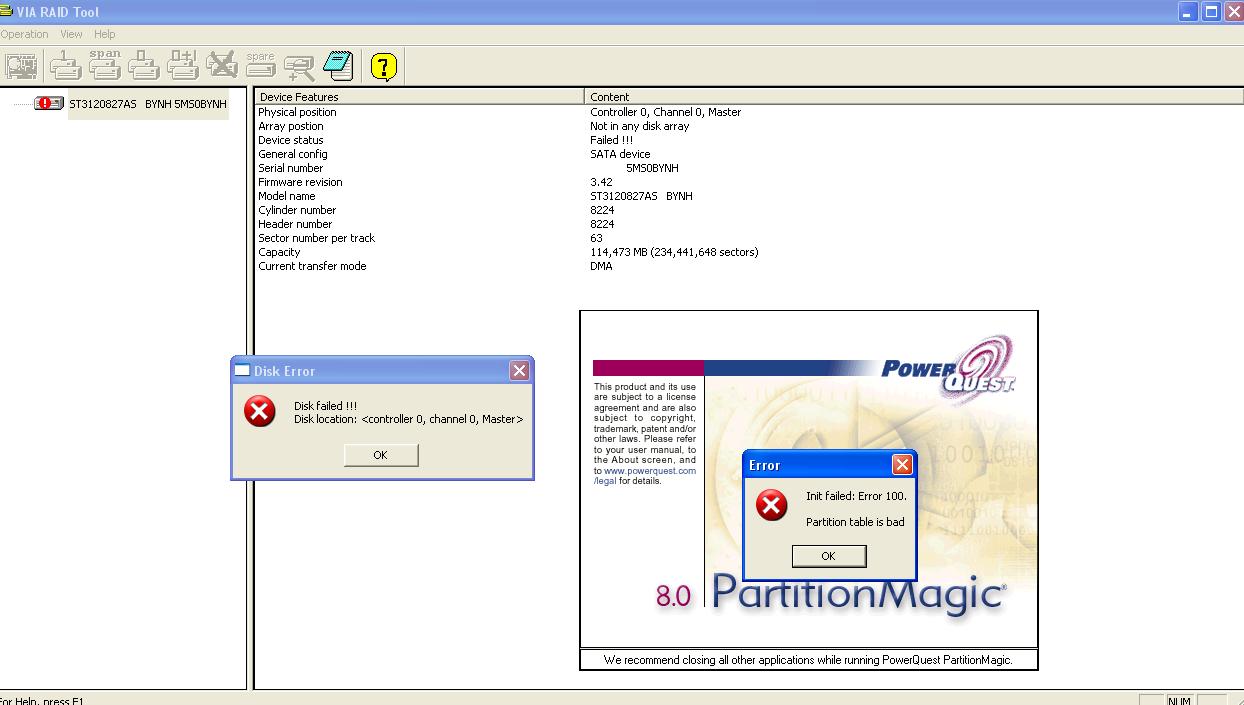Click the Serial number row label
The image size is (1244, 705).
click(x=291, y=168)
